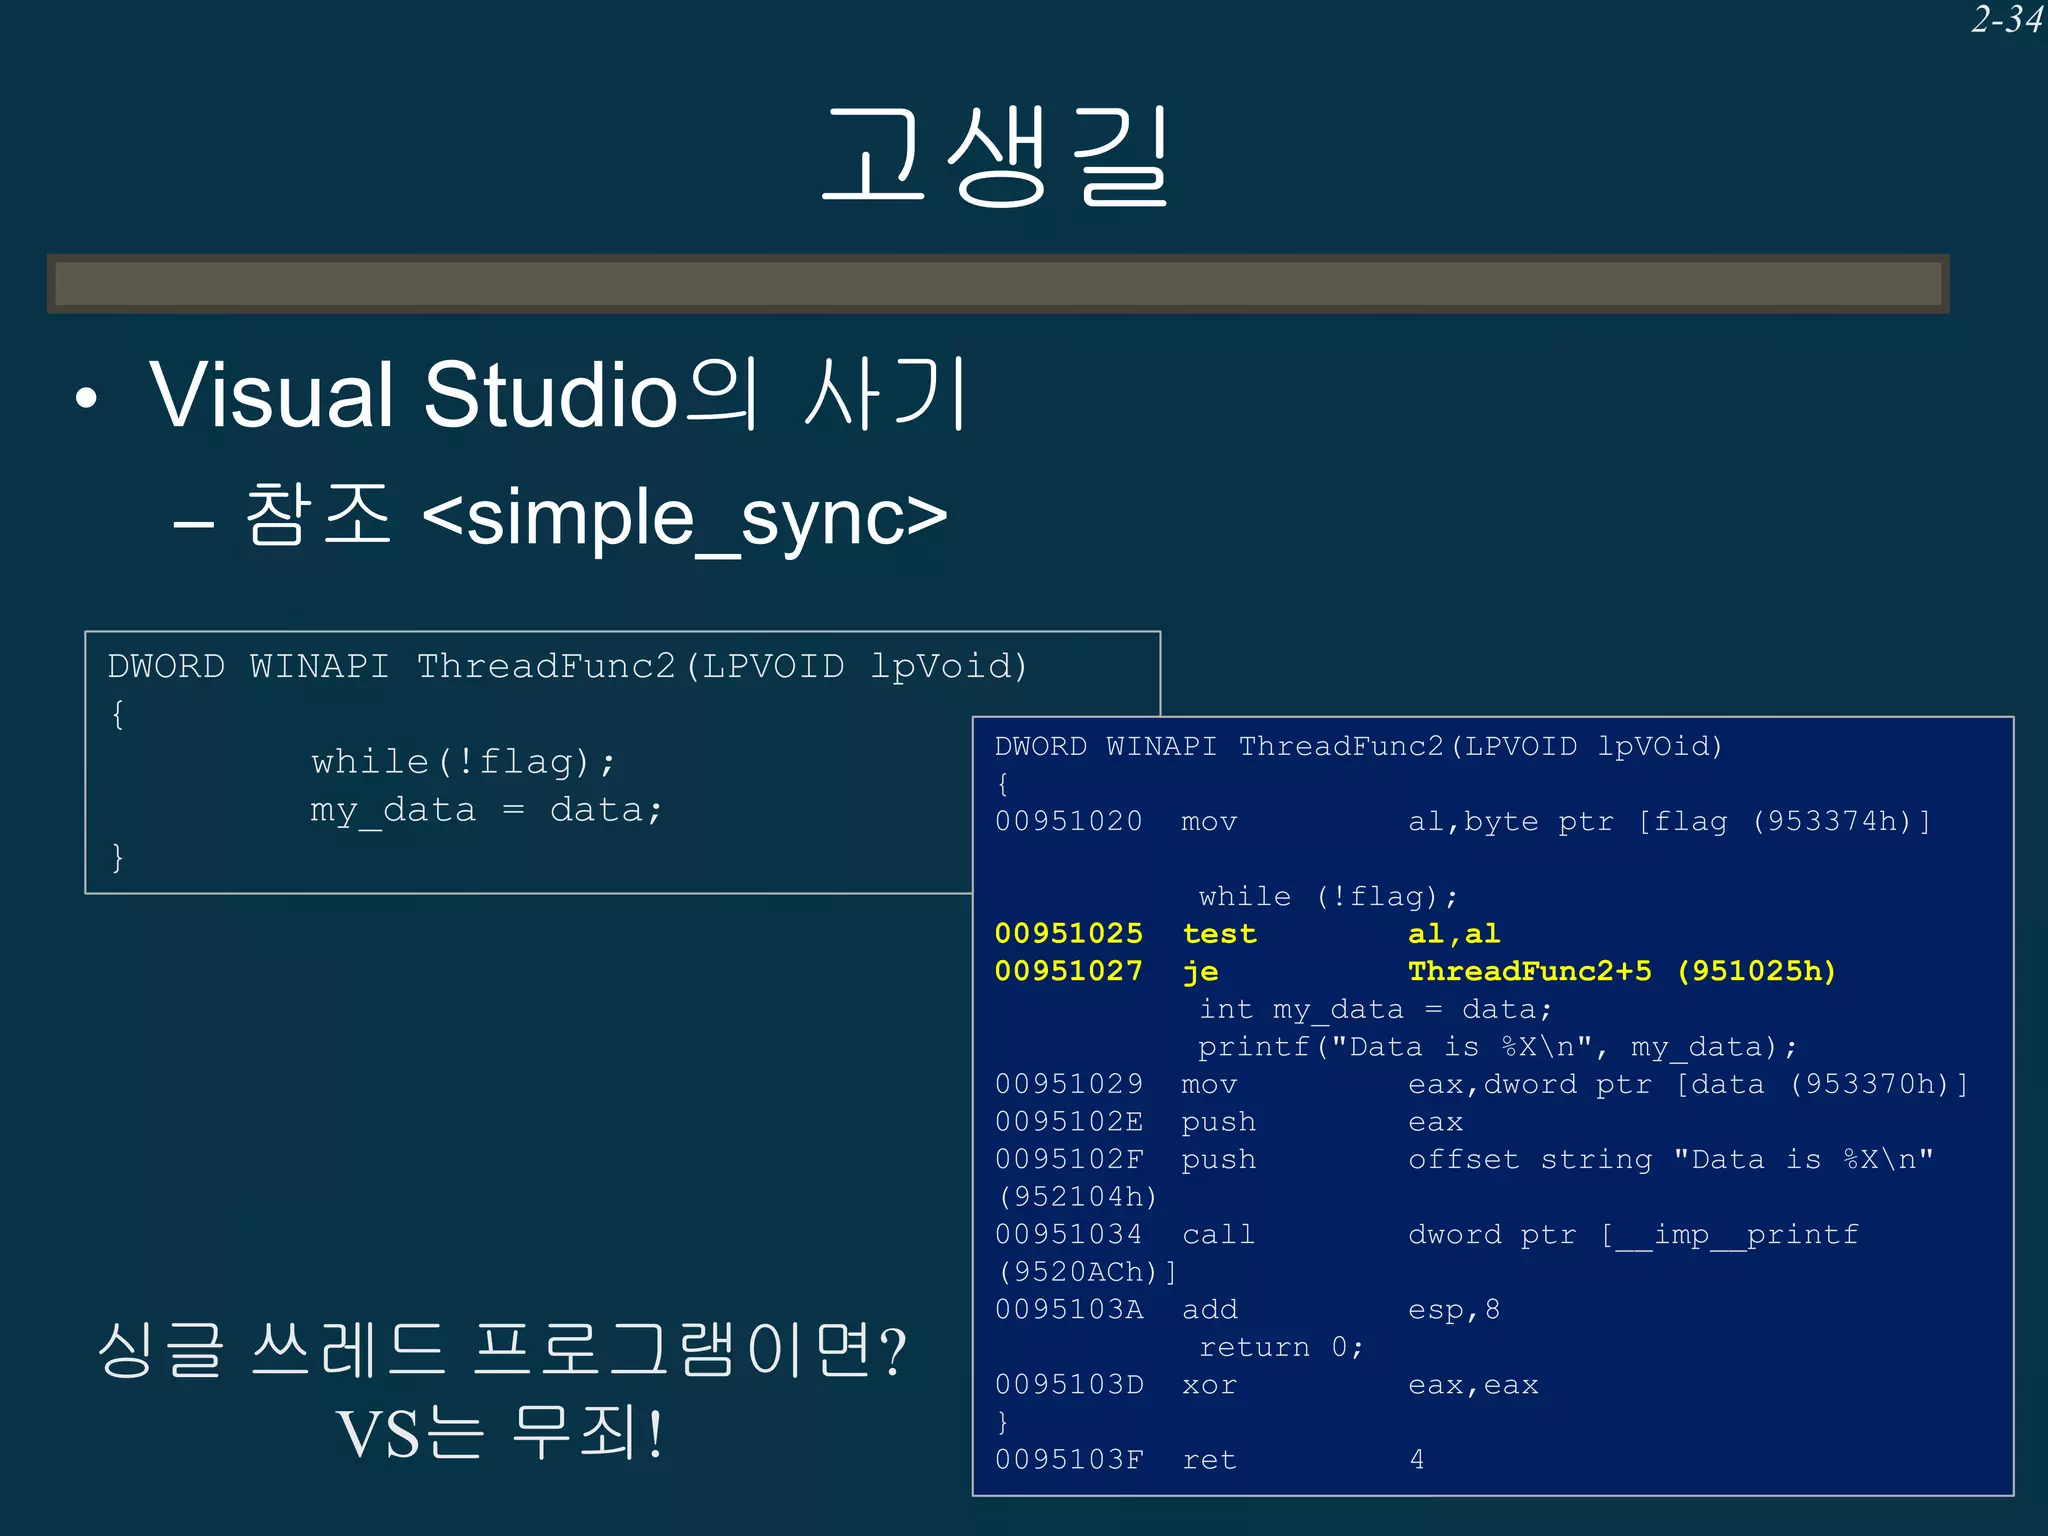Click the 00951034 call dword ptr line

coord(1426,1235)
